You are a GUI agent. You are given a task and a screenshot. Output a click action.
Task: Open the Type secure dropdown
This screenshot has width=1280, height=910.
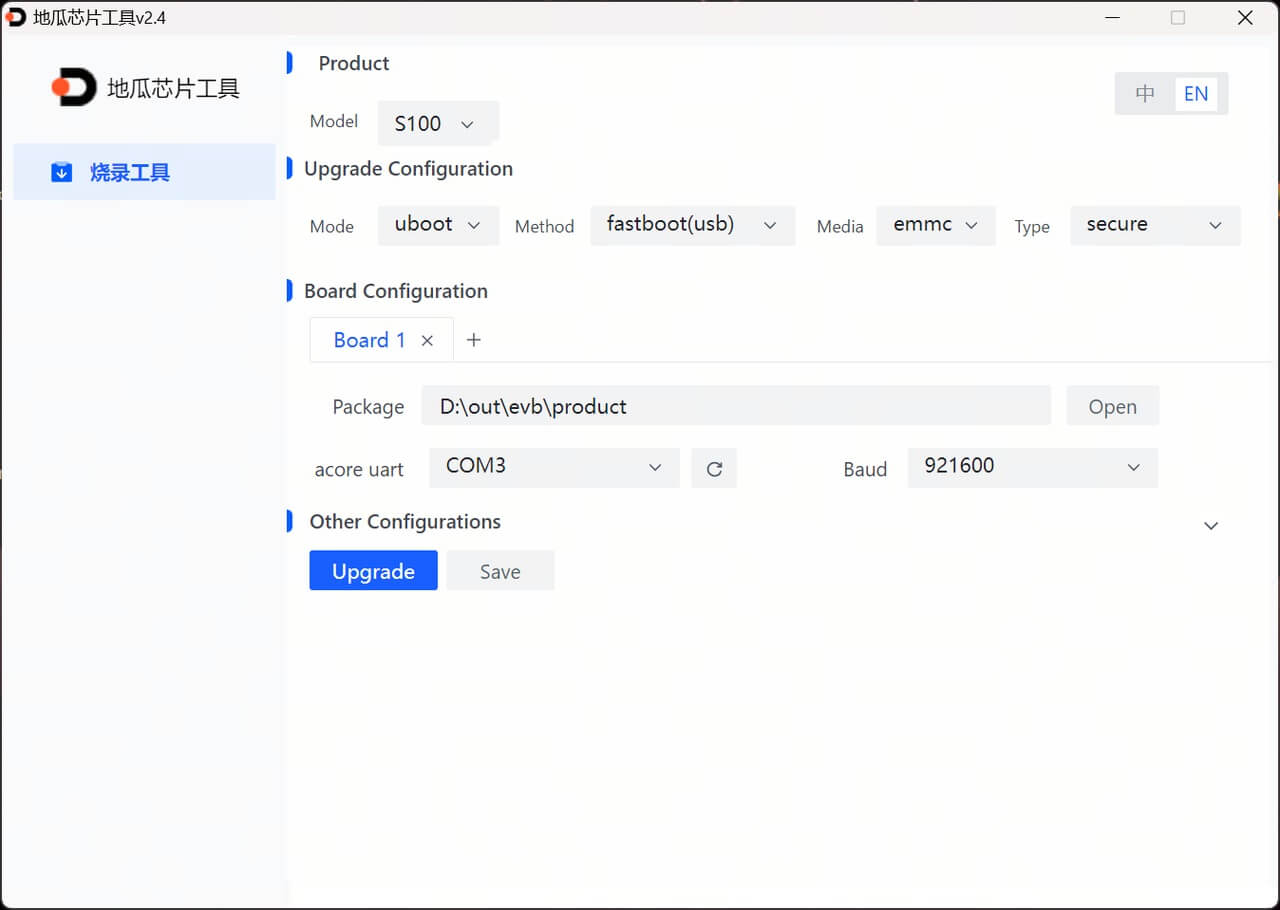[1154, 225]
